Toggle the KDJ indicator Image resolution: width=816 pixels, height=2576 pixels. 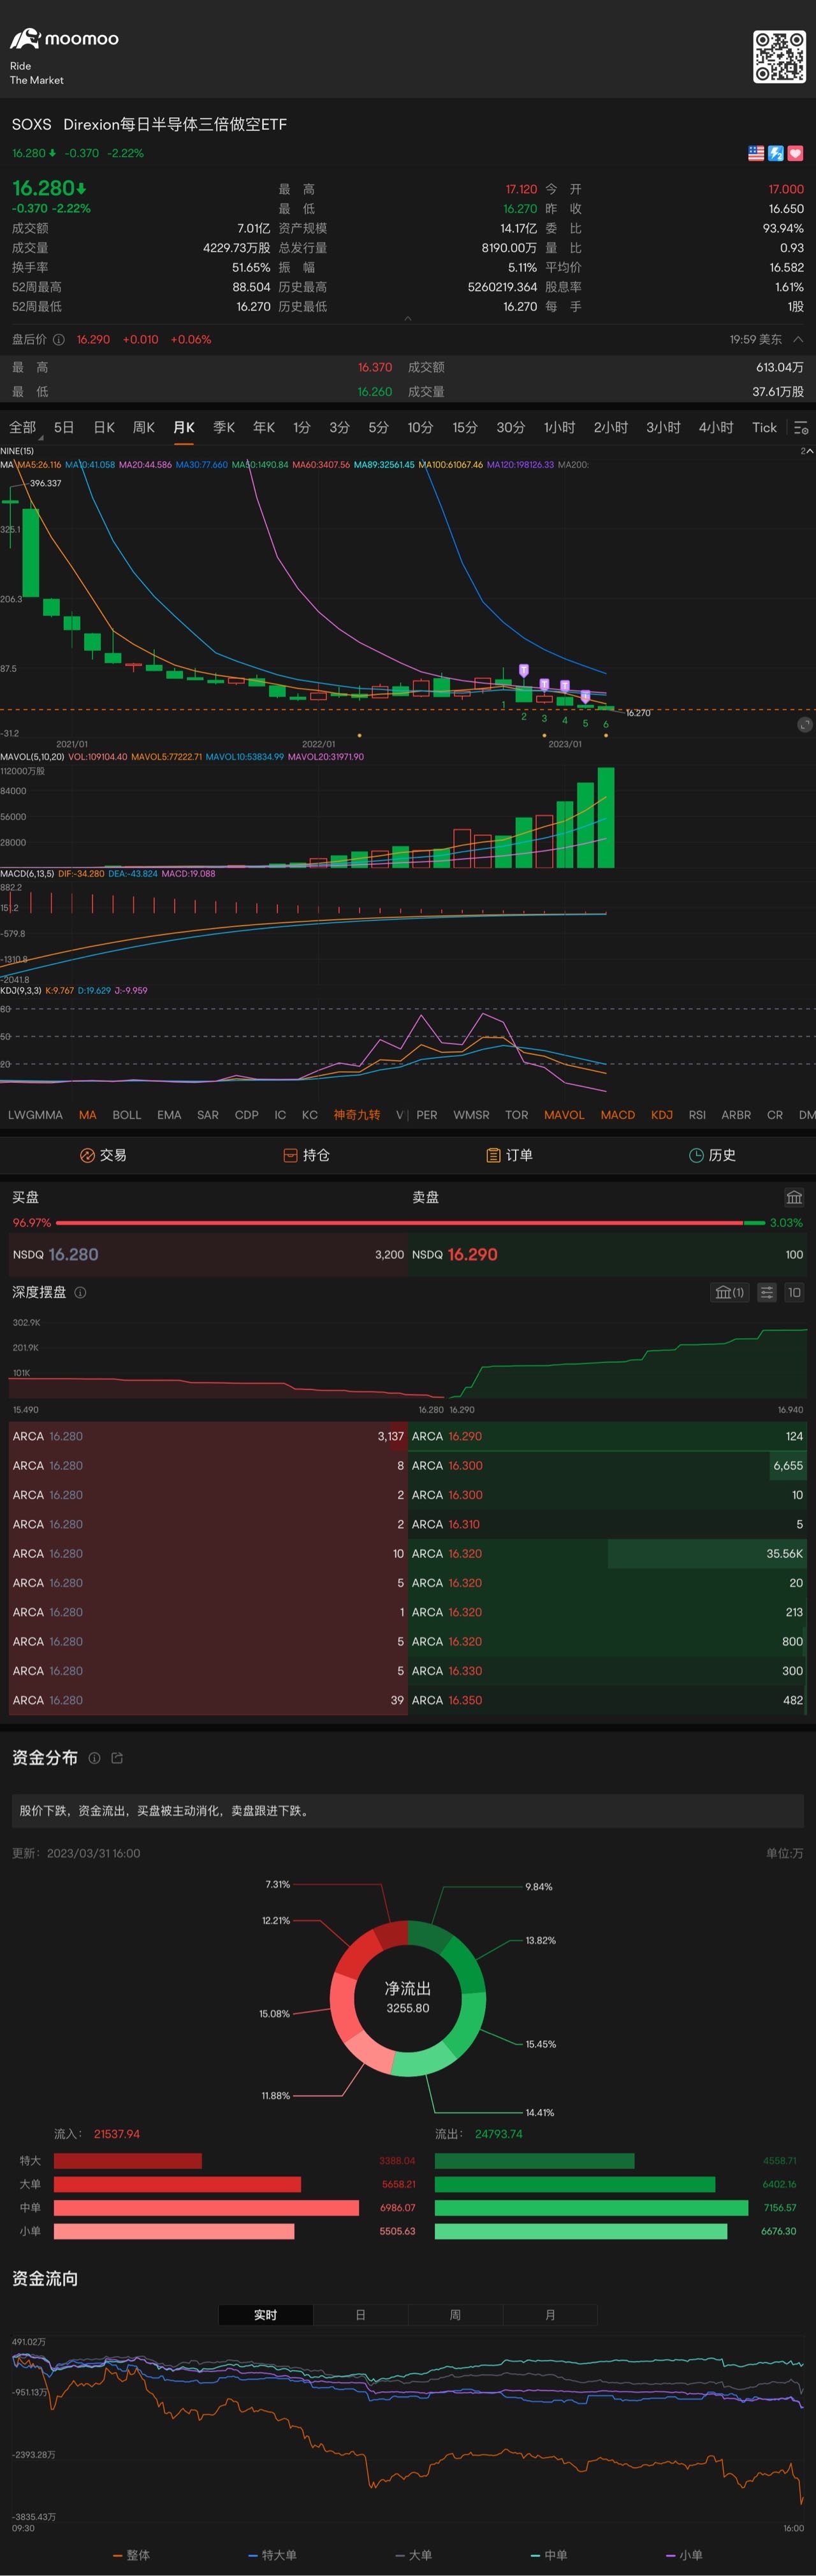coord(662,1114)
